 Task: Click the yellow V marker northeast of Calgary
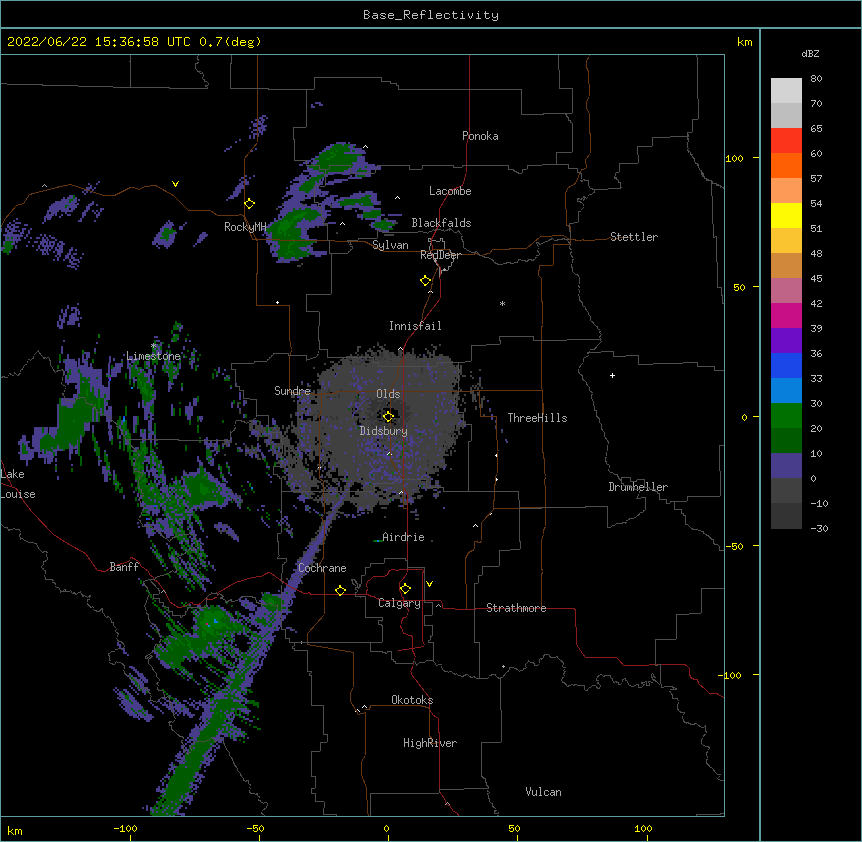tap(429, 584)
